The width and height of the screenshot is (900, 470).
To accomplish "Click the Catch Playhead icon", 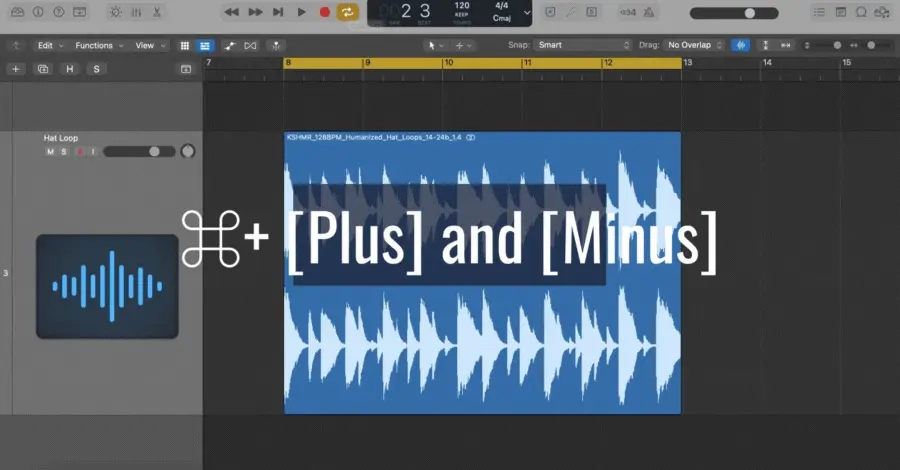I will [x=276, y=46].
